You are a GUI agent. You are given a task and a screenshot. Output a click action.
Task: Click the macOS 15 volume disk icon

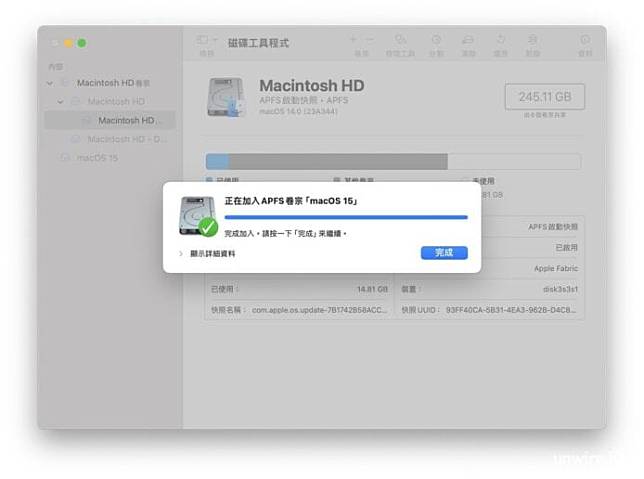[65, 158]
